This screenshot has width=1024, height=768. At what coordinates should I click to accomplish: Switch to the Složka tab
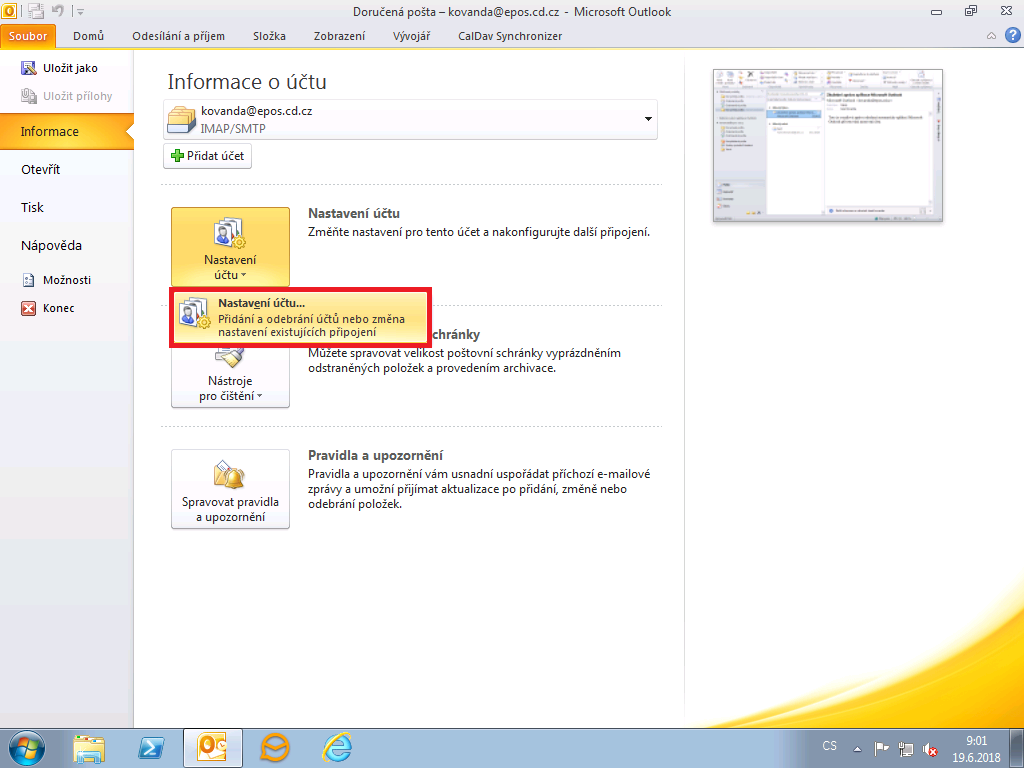(269, 36)
